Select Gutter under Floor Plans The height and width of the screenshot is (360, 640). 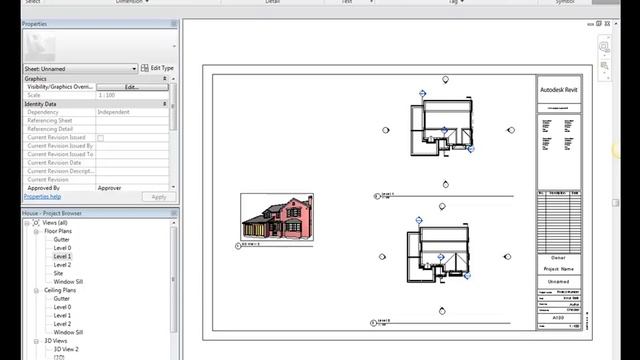pyautogui.click(x=62, y=240)
